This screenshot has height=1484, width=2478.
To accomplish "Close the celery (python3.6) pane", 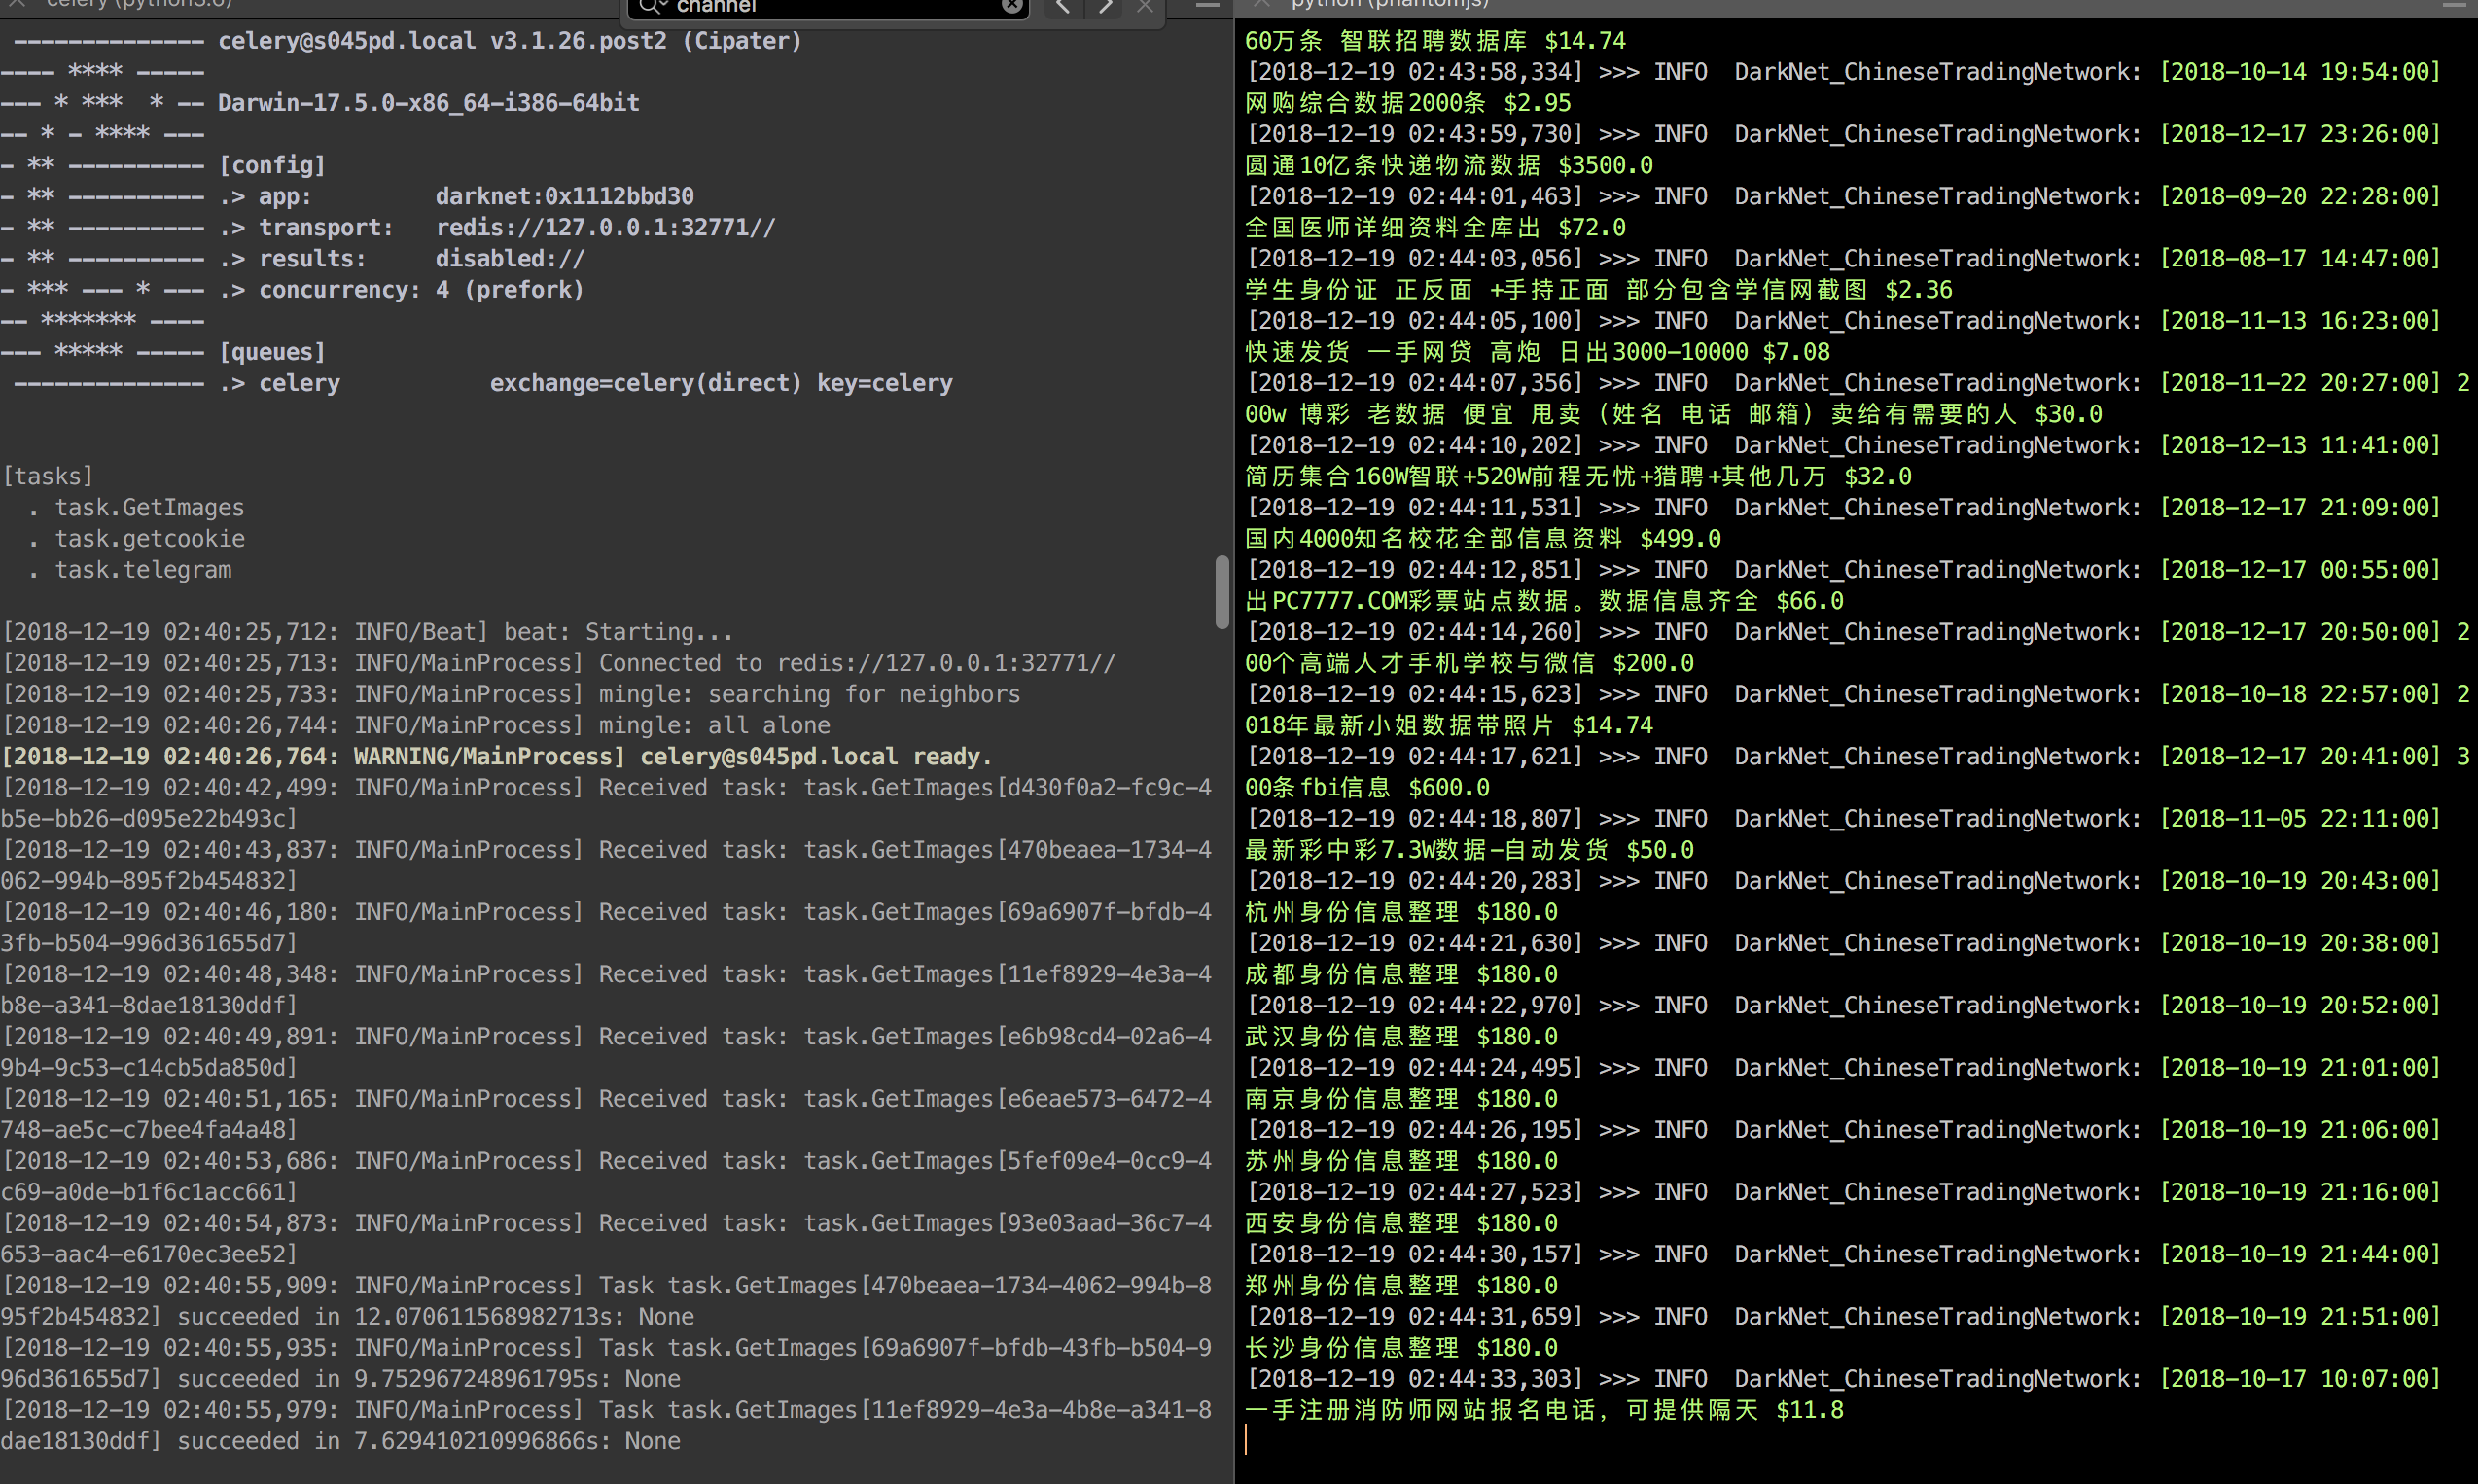I will [x=17, y=4].
